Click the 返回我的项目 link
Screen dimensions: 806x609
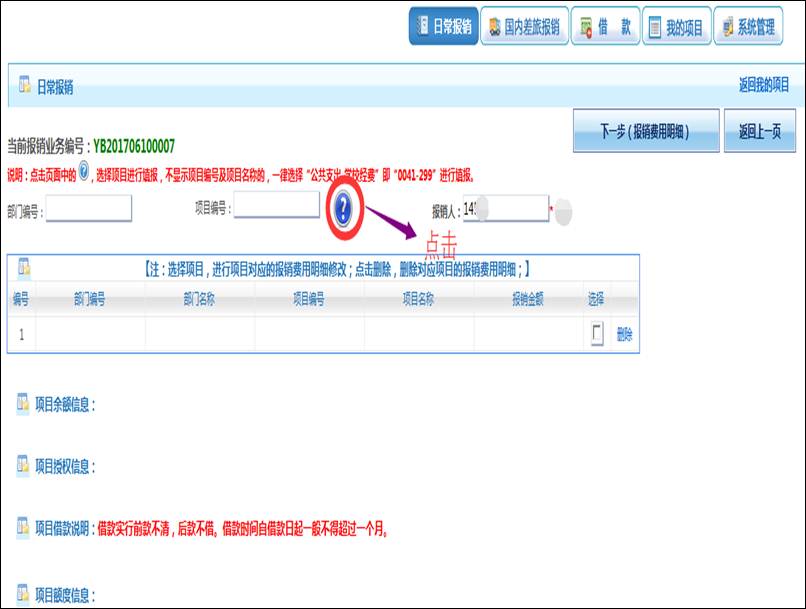tap(764, 86)
